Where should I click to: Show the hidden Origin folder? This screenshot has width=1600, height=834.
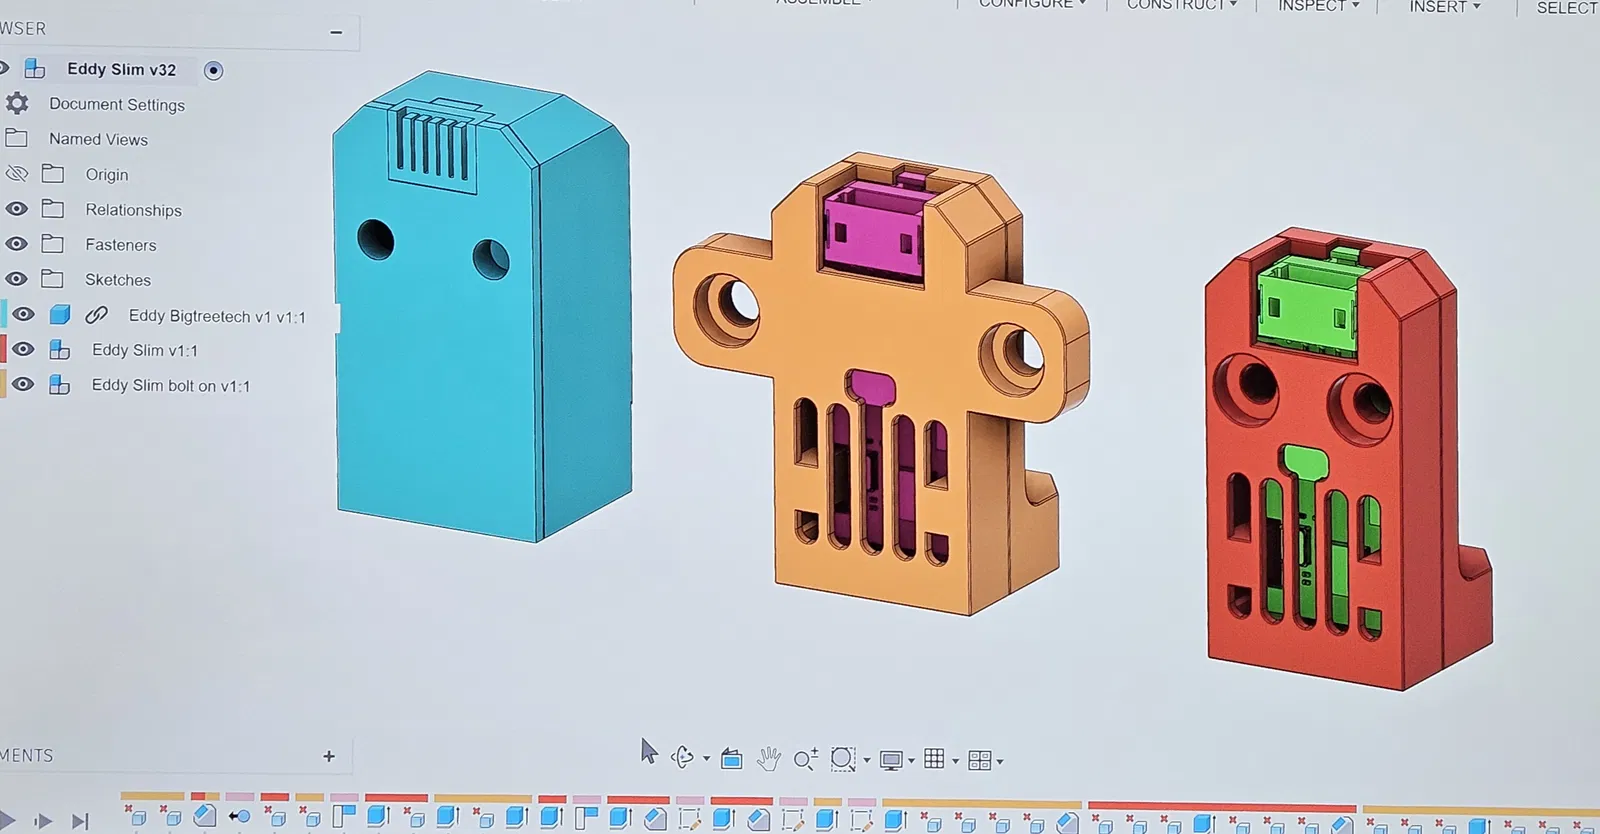[16, 174]
